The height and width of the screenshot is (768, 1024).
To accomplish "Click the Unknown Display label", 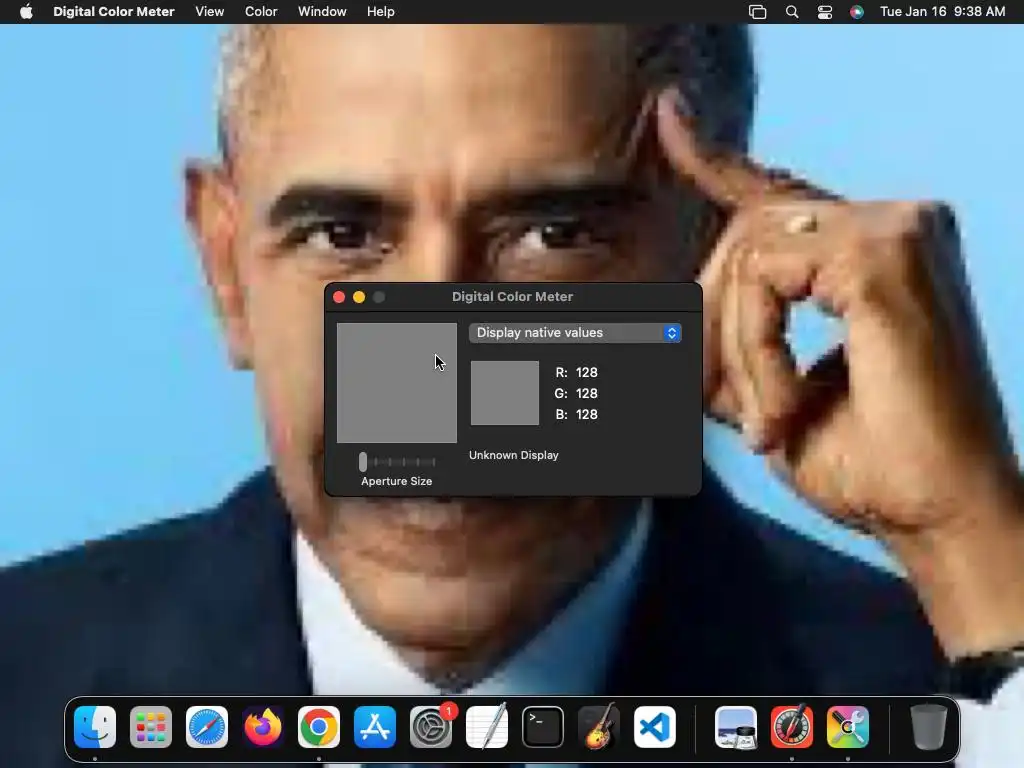I will tap(514, 455).
